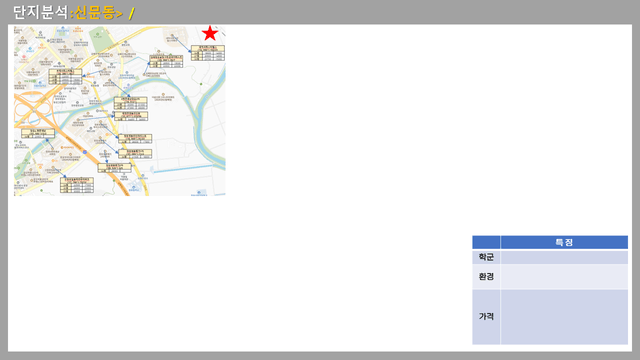Click the empty value cell next to 환경
Viewport: 640px width, 360px height.
click(564, 277)
